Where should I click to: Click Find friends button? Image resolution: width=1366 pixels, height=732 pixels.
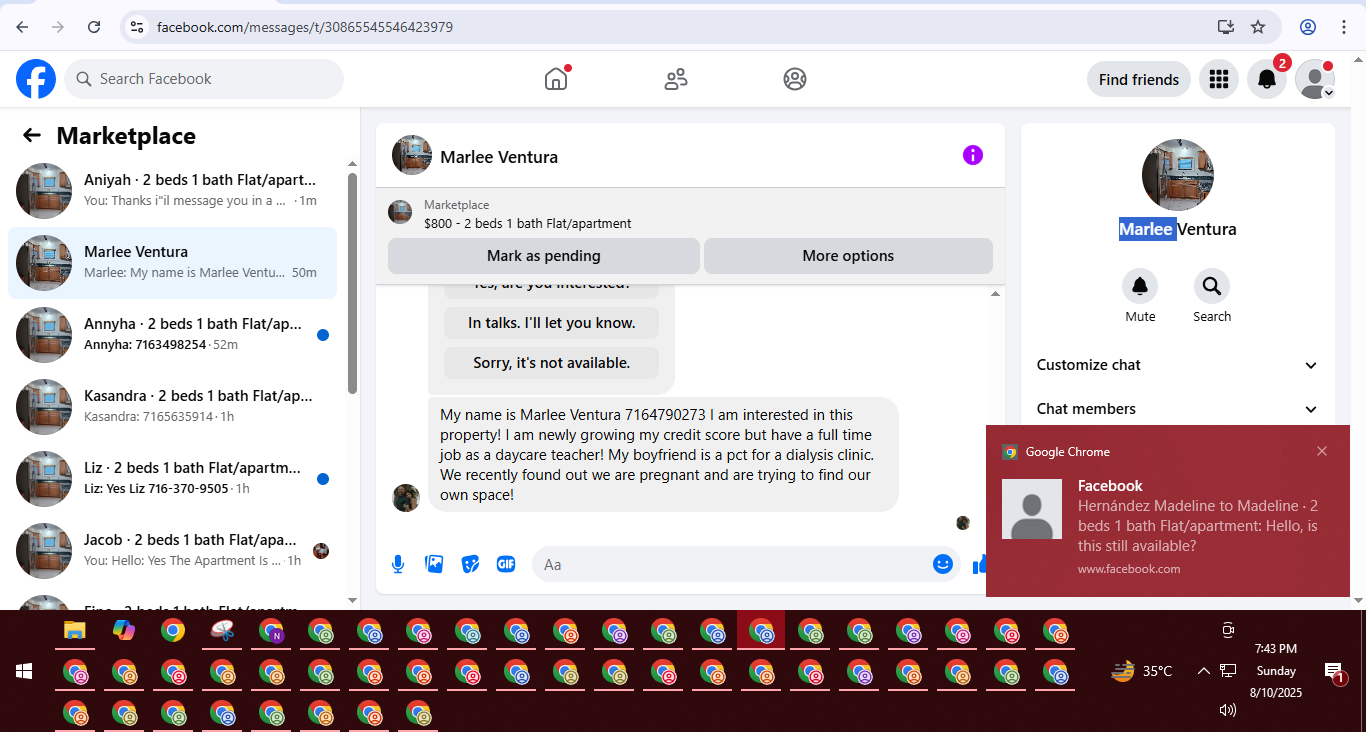coord(1139,79)
